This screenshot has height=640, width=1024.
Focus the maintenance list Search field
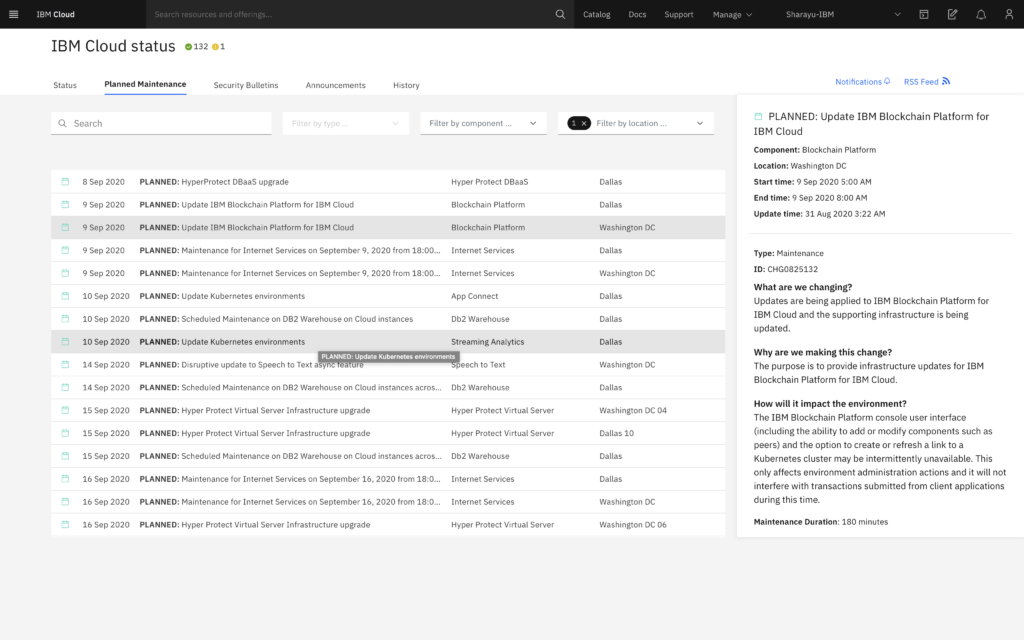coord(161,123)
